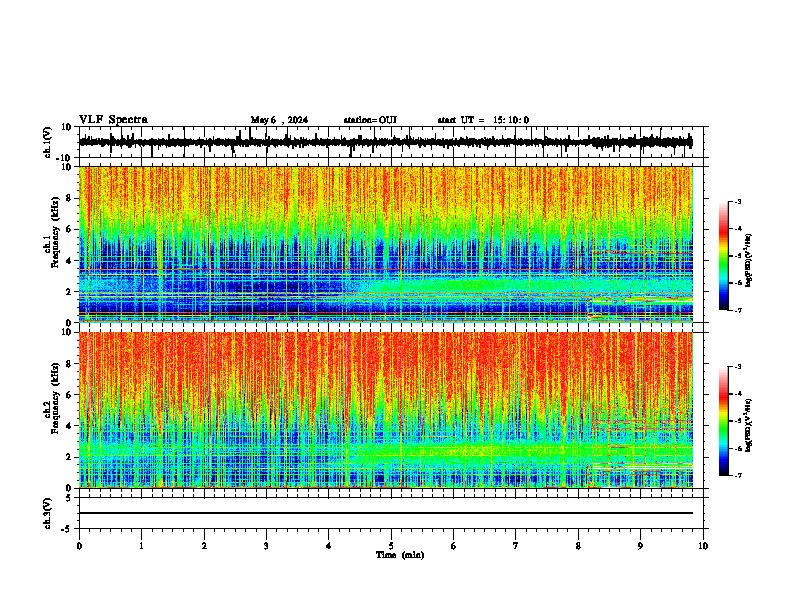The width and height of the screenshot is (792, 612).
Task: Click time axis tick label "8"
Action: [578, 546]
